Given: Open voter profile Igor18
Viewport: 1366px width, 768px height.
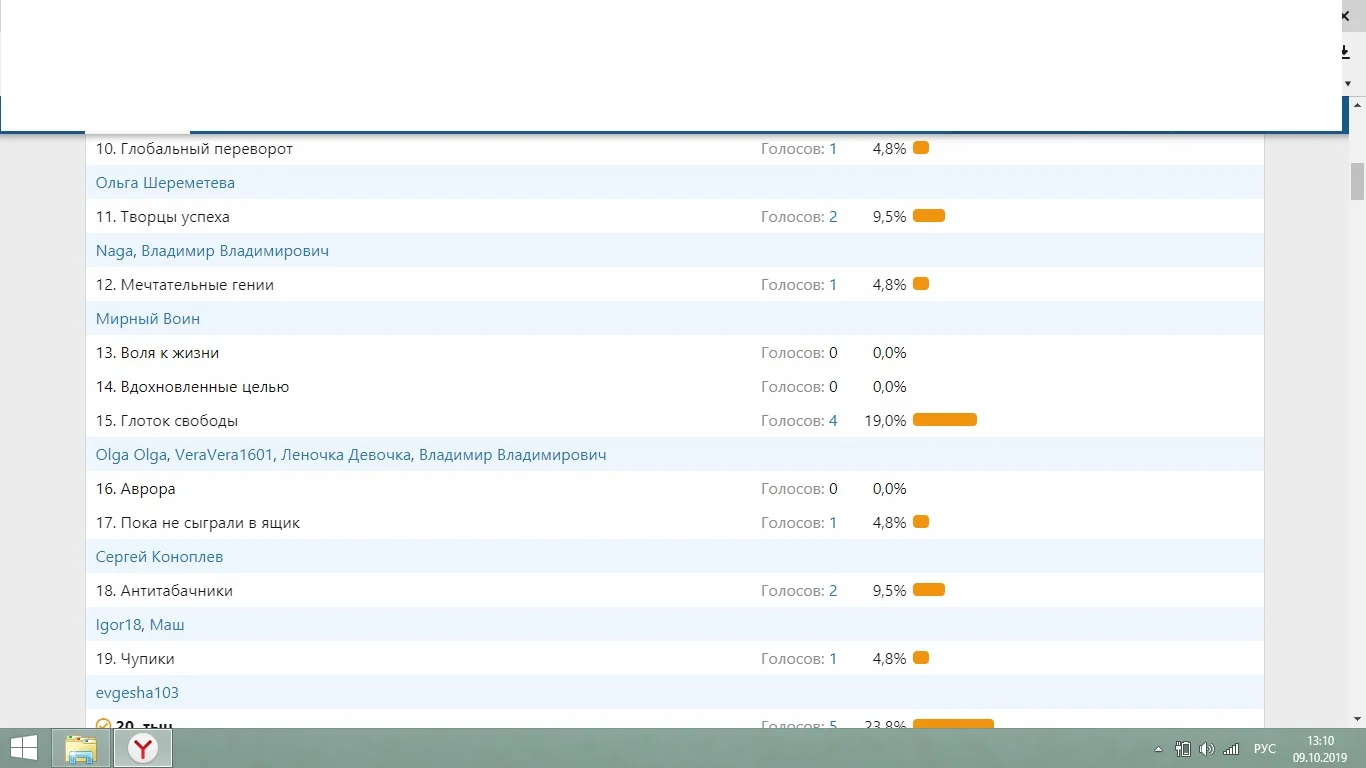Looking at the screenshot, I should [119, 625].
